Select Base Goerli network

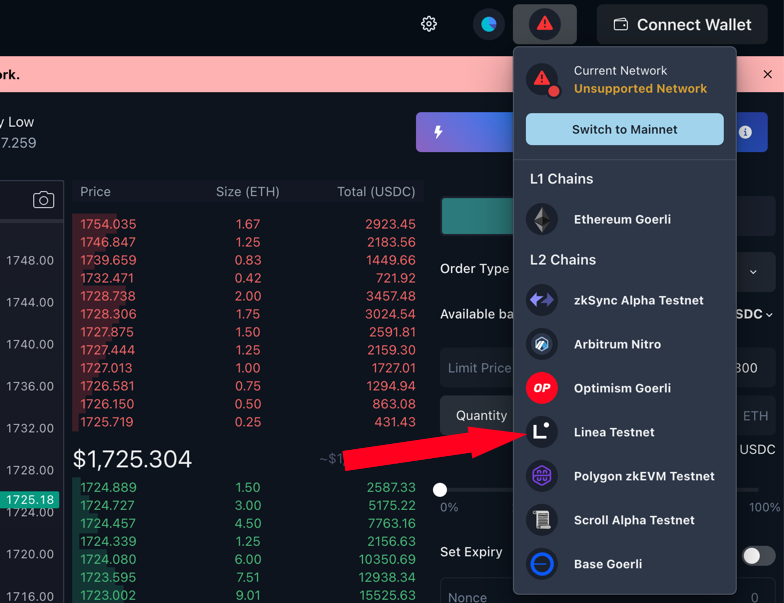tap(624, 564)
